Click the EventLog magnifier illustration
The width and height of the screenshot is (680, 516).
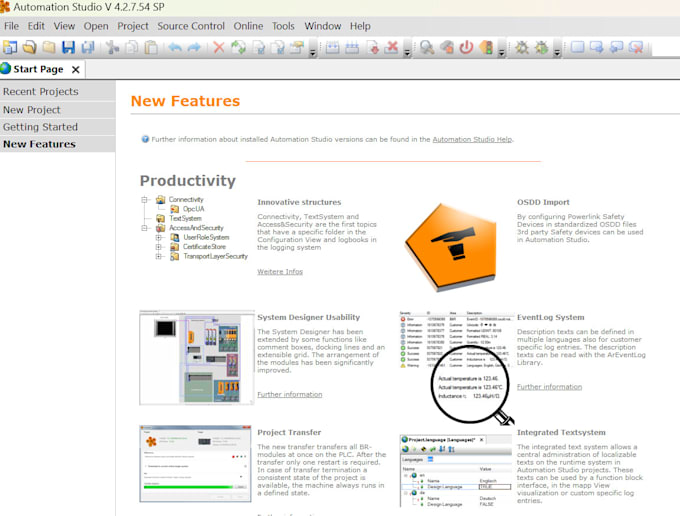click(x=456, y=368)
